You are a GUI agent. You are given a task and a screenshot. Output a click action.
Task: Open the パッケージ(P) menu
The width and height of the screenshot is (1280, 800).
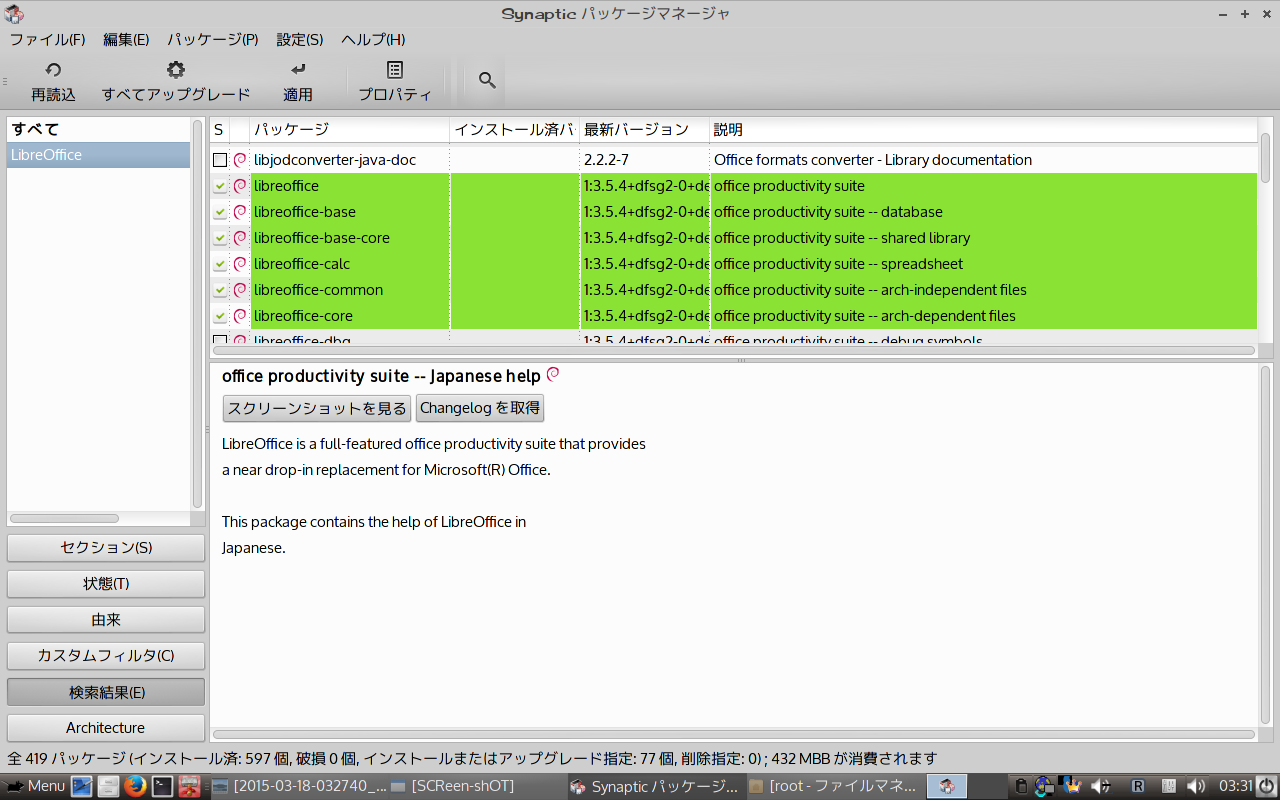click(x=213, y=40)
